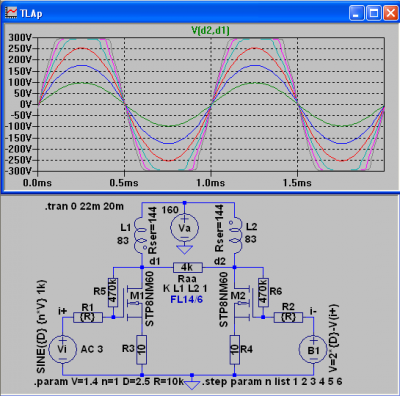Click the SINE({D} {n*V} 1k) source value

pyautogui.click(x=41, y=327)
